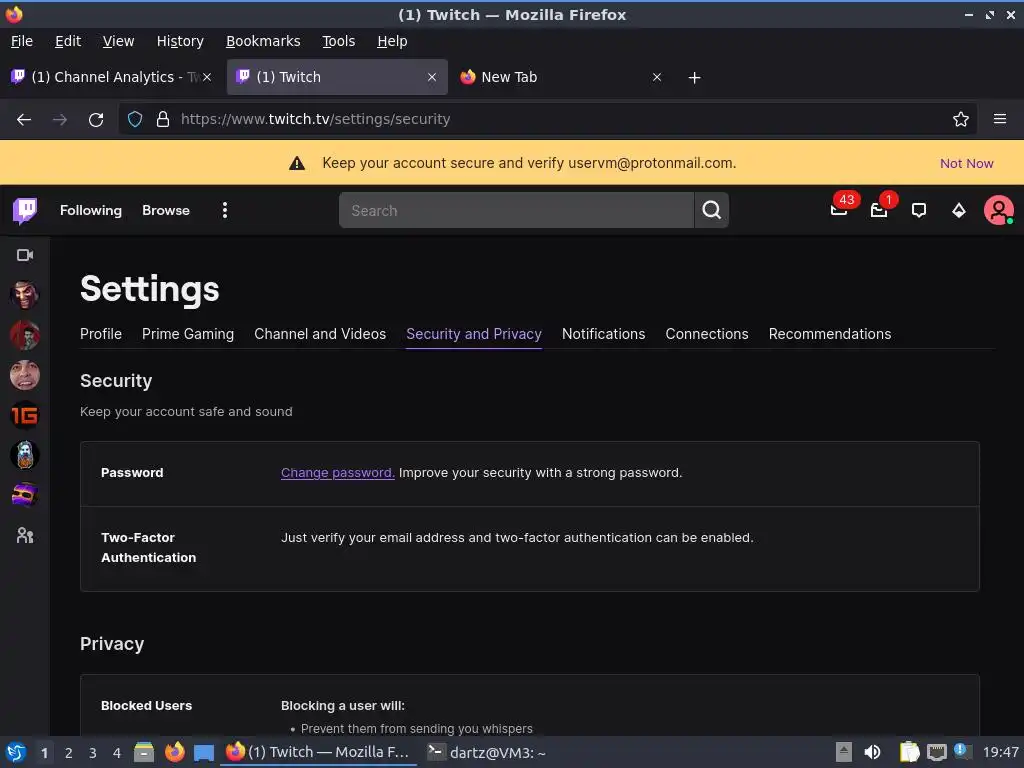Open the 1G channel avatar in sidebar
The height and width of the screenshot is (768, 1024).
point(25,415)
